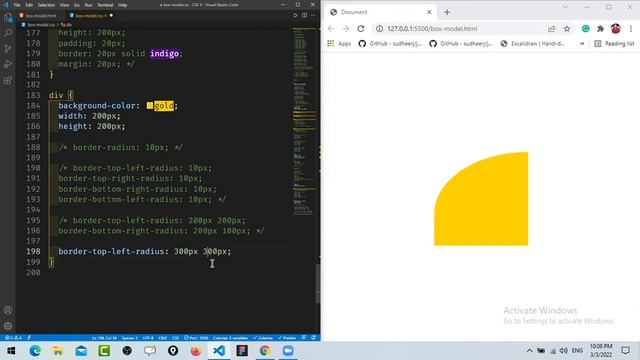The image size is (640, 360).
Task: Open the Windows notification center icon
Action: (x=625, y=351)
